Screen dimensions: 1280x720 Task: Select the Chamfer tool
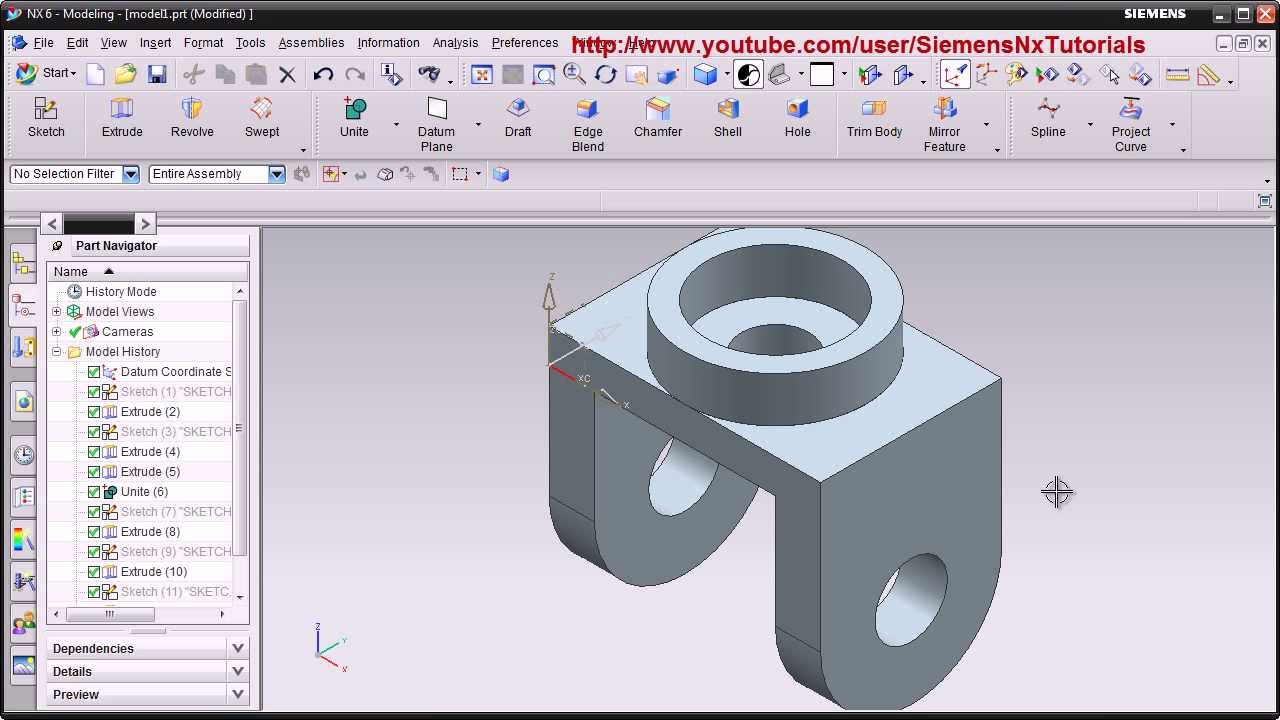click(657, 117)
